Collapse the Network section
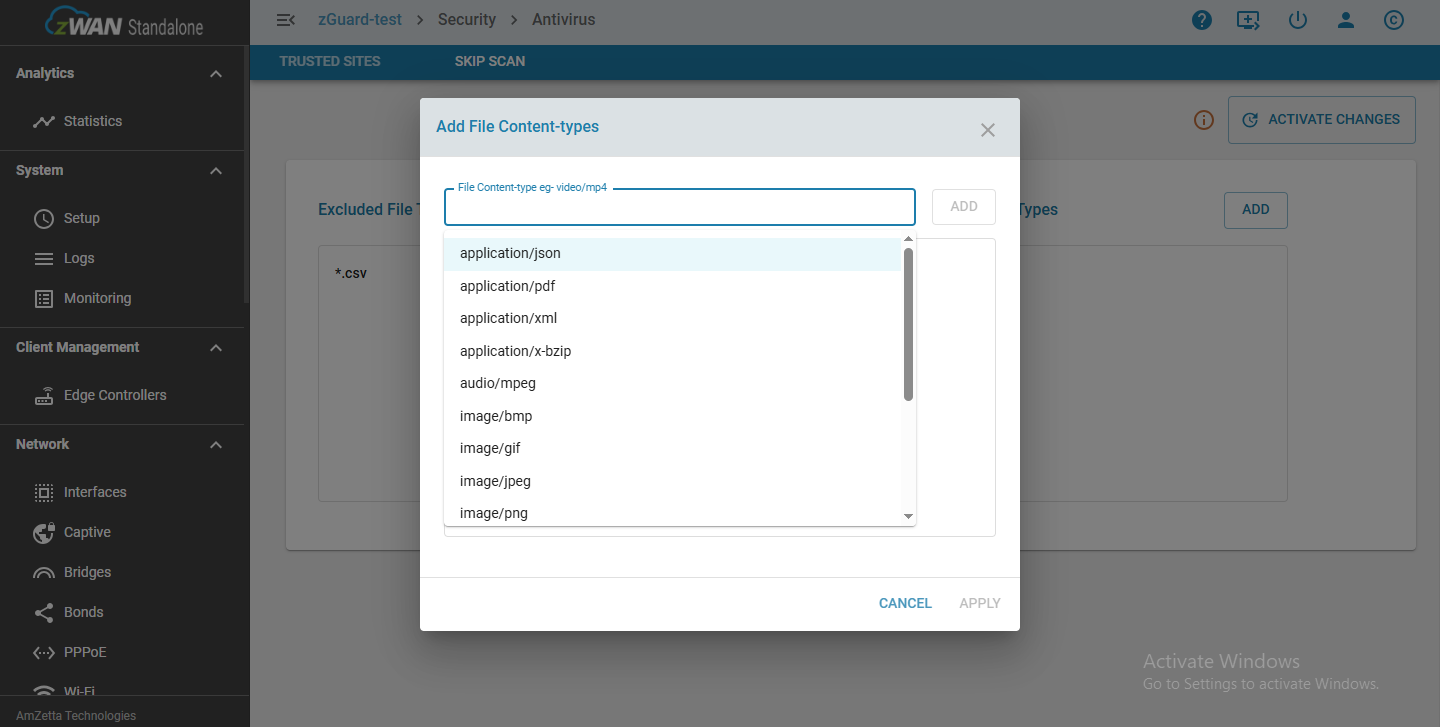Viewport: 1440px width, 727px height. click(215, 444)
